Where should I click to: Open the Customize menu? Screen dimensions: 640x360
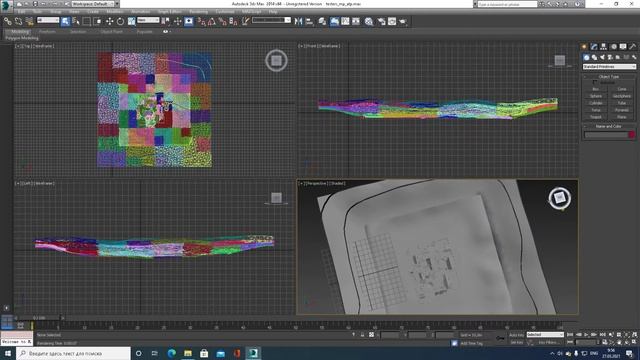pyautogui.click(x=225, y=11)
